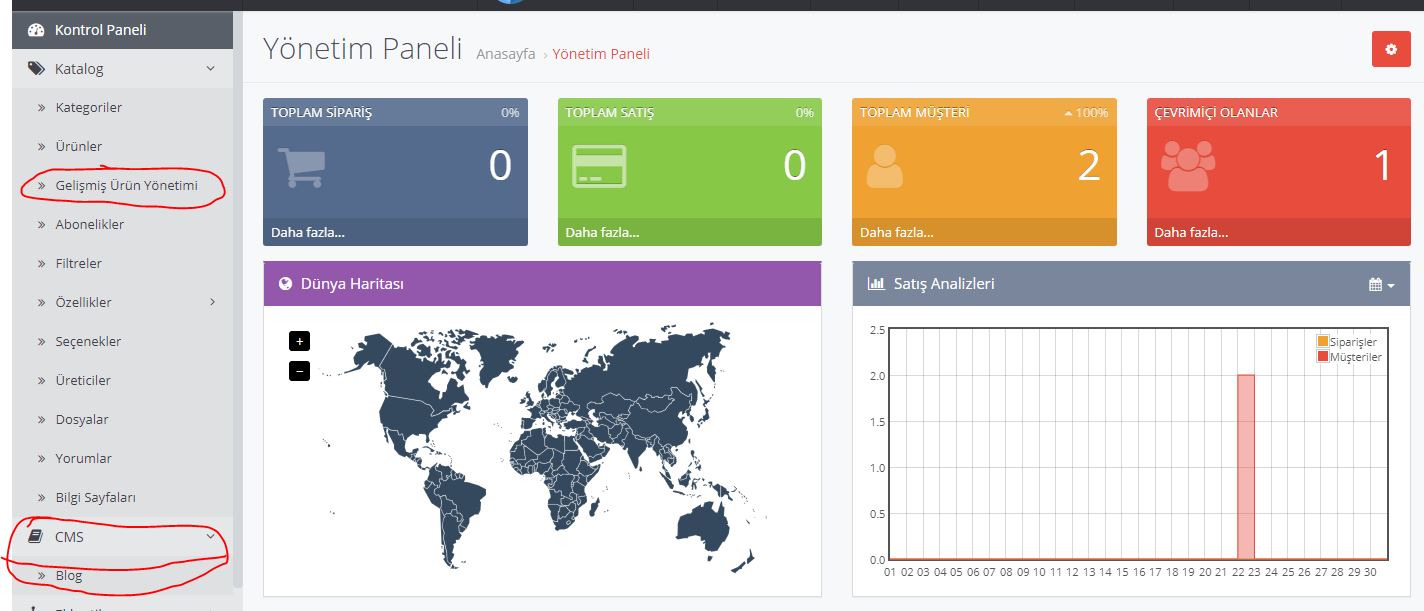Open Gelişmiş Ürün Yönetimi menu item
Screen dimensions: 1424x611
[x=126, y=185]
